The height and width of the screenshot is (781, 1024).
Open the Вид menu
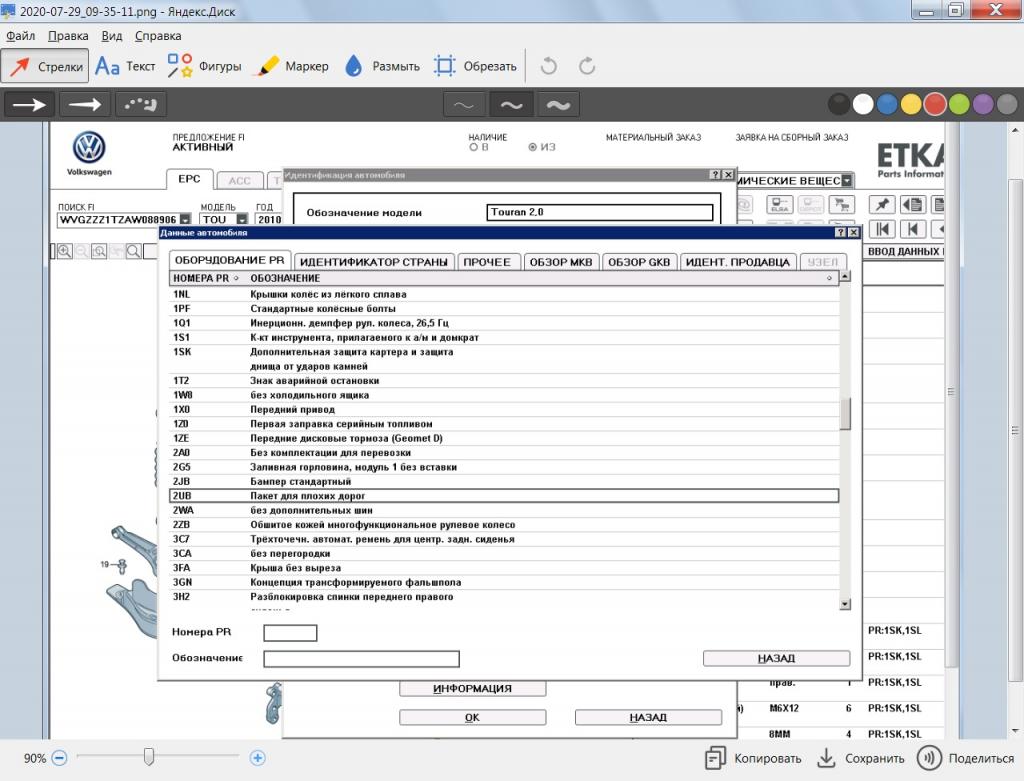(112, 36)
